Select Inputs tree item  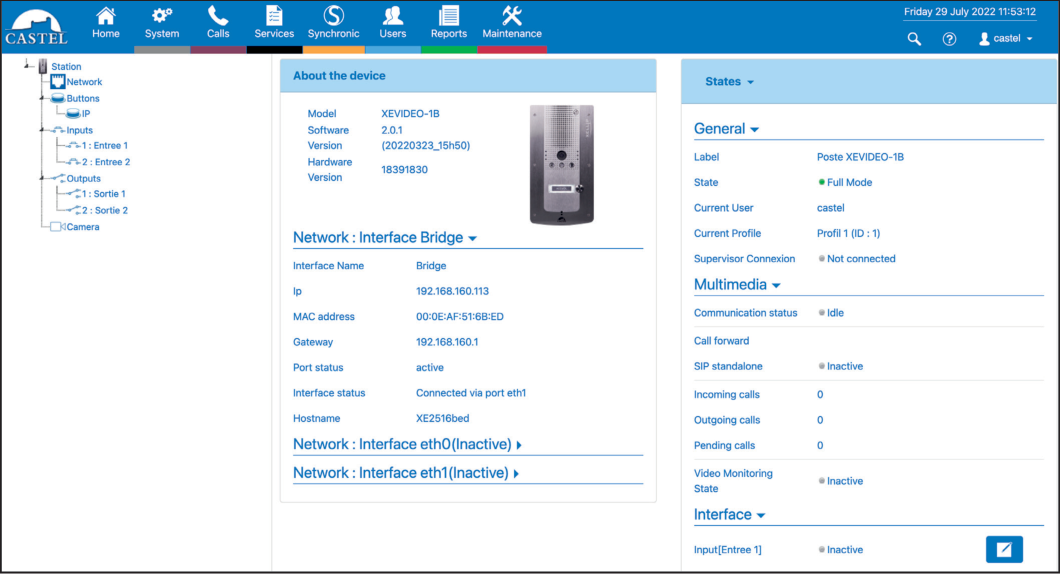point(80,130)
